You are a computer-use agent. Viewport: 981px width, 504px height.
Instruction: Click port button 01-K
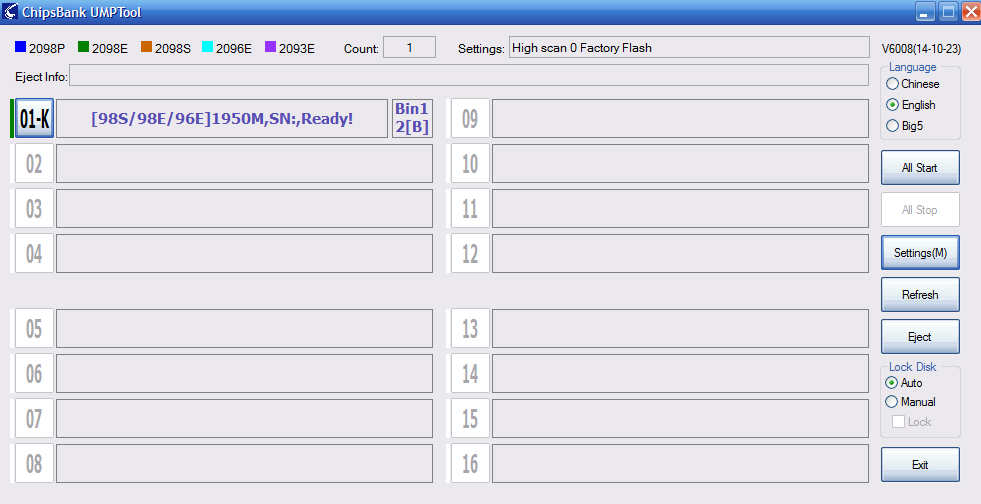pos(34,118)
